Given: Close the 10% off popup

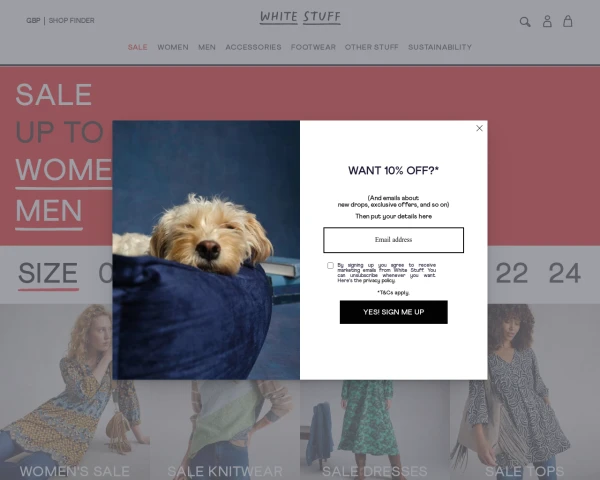Looking at the screenshot, I should click(x=479, y=128).
